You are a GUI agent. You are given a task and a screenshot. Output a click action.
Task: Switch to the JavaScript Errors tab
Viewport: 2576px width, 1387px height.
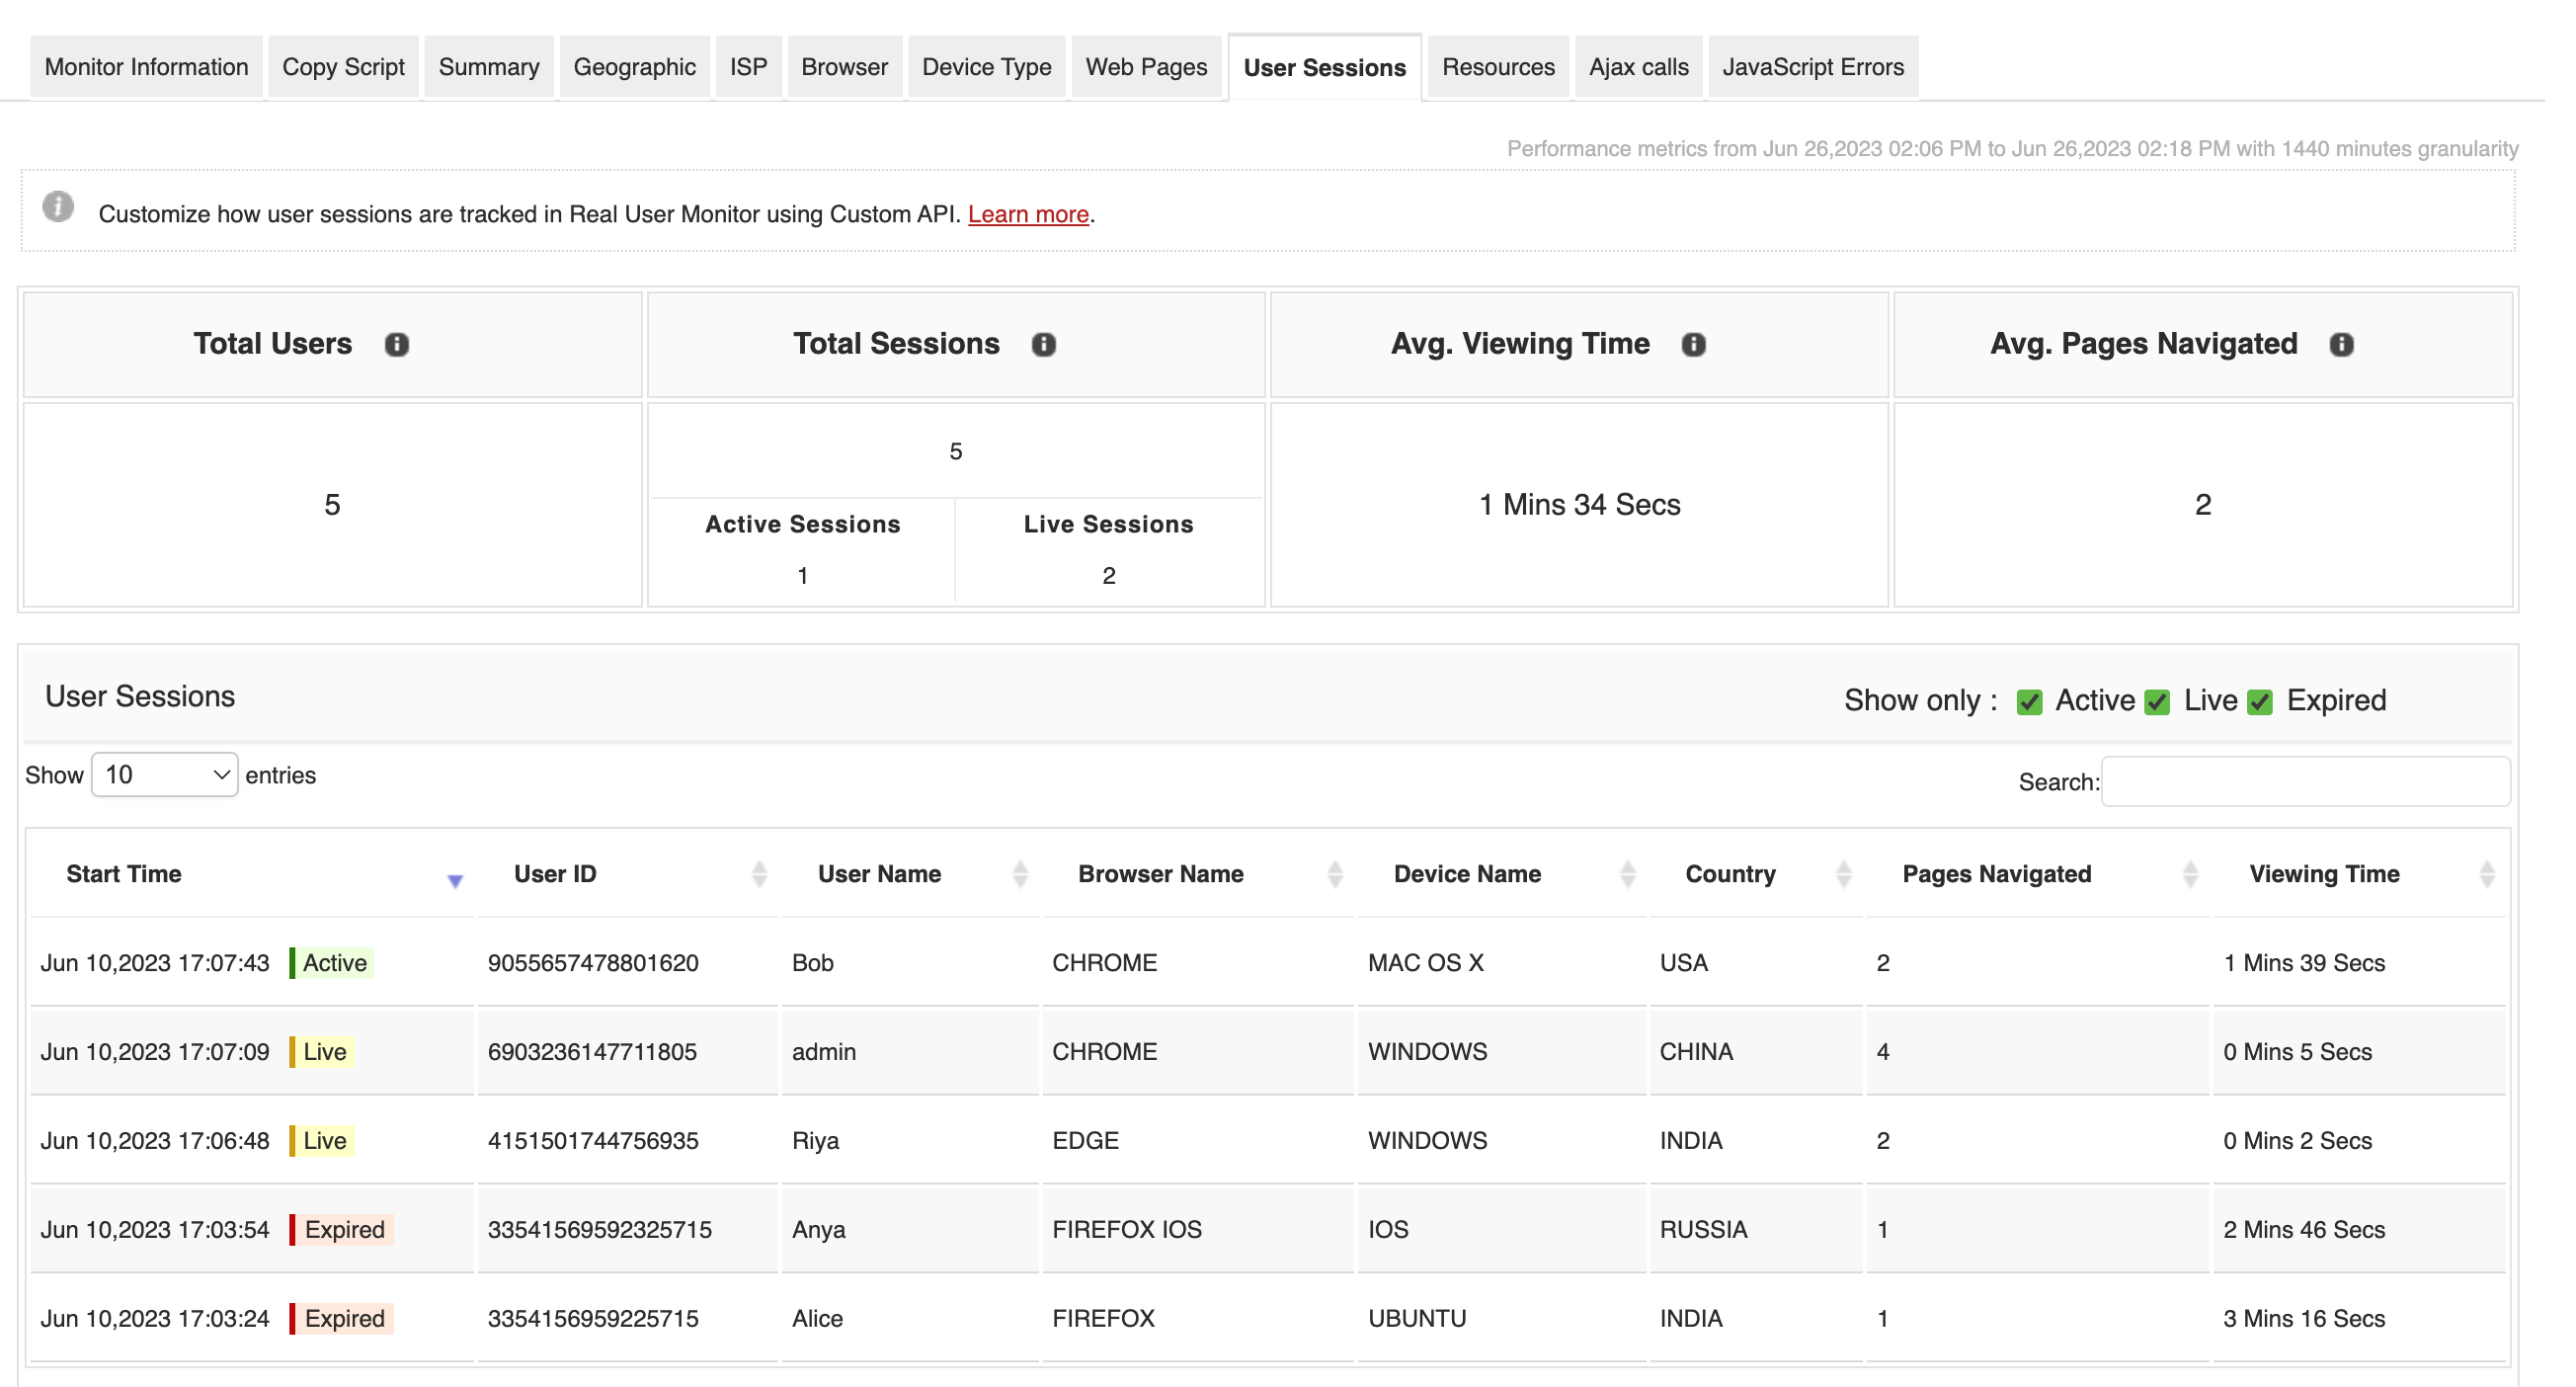click(x=1812, y=67)
